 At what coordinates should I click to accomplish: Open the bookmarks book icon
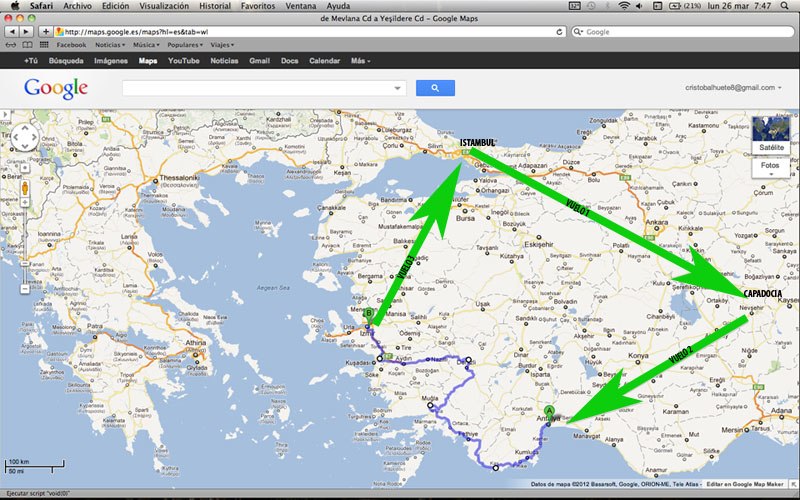coord(27,45)
